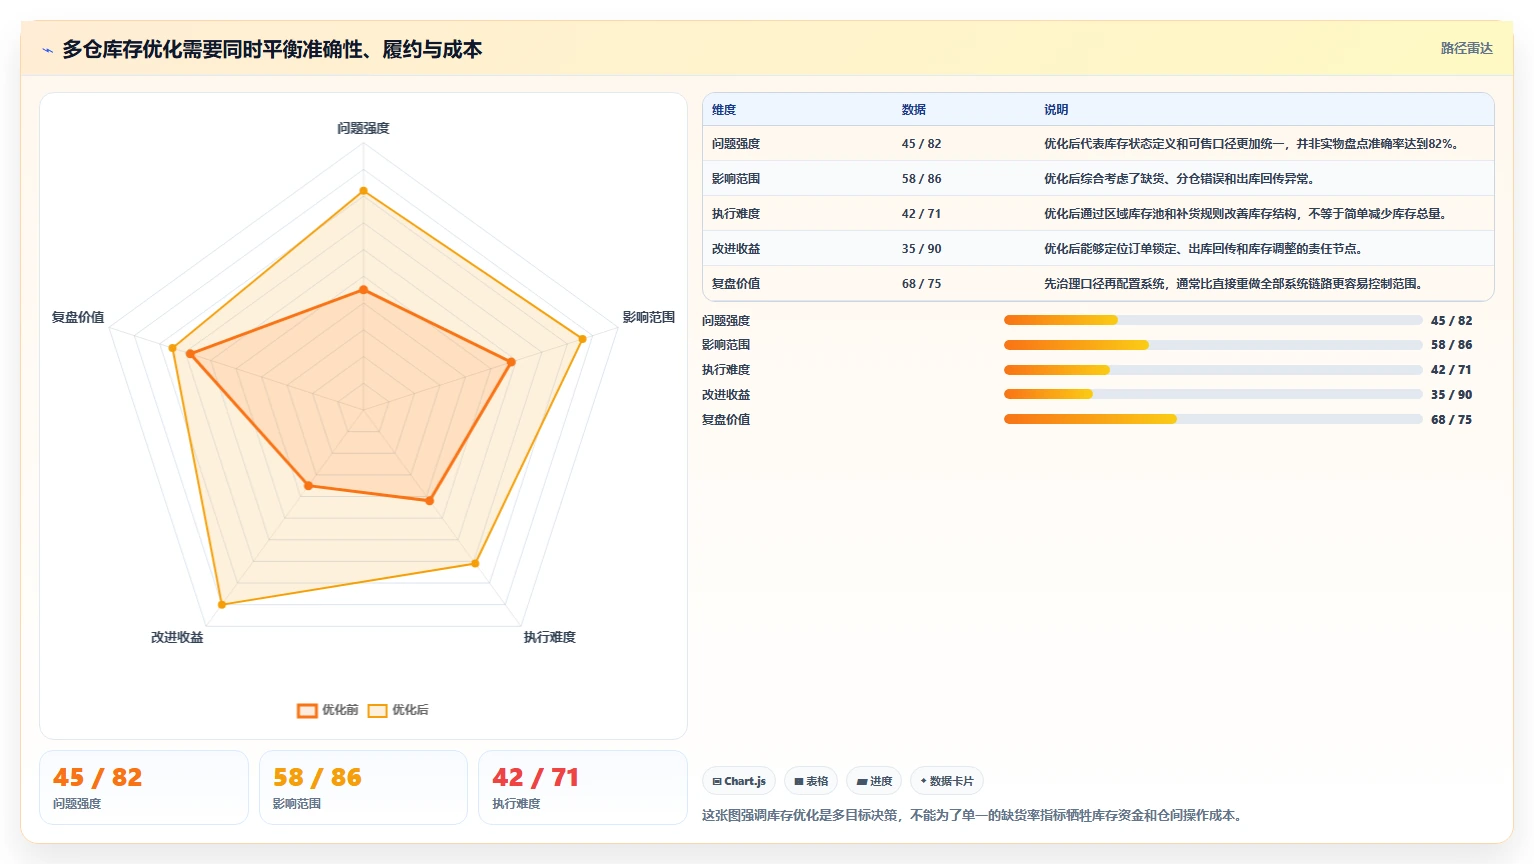Click the 问题强度 radar axis label

point(363,128)
